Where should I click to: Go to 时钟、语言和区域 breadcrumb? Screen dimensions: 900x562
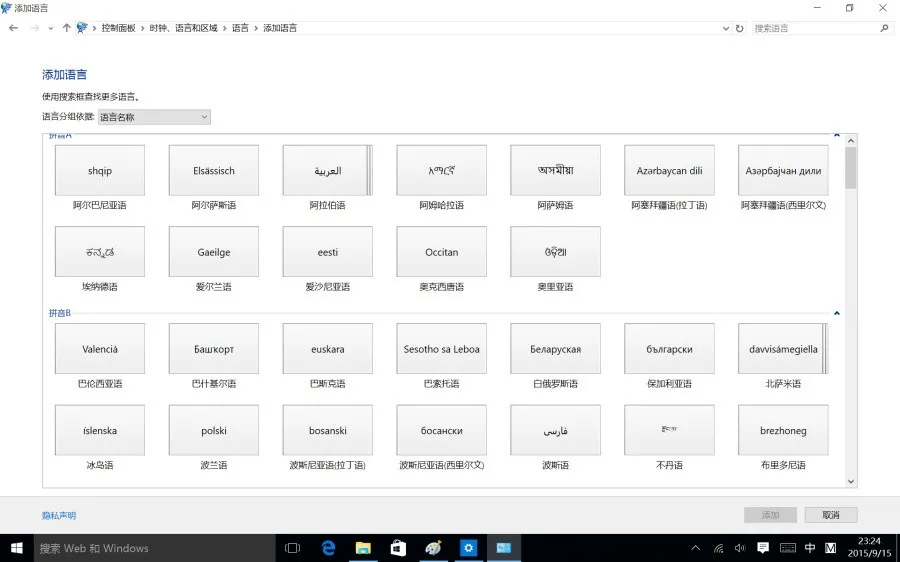(x=184, y=28)
